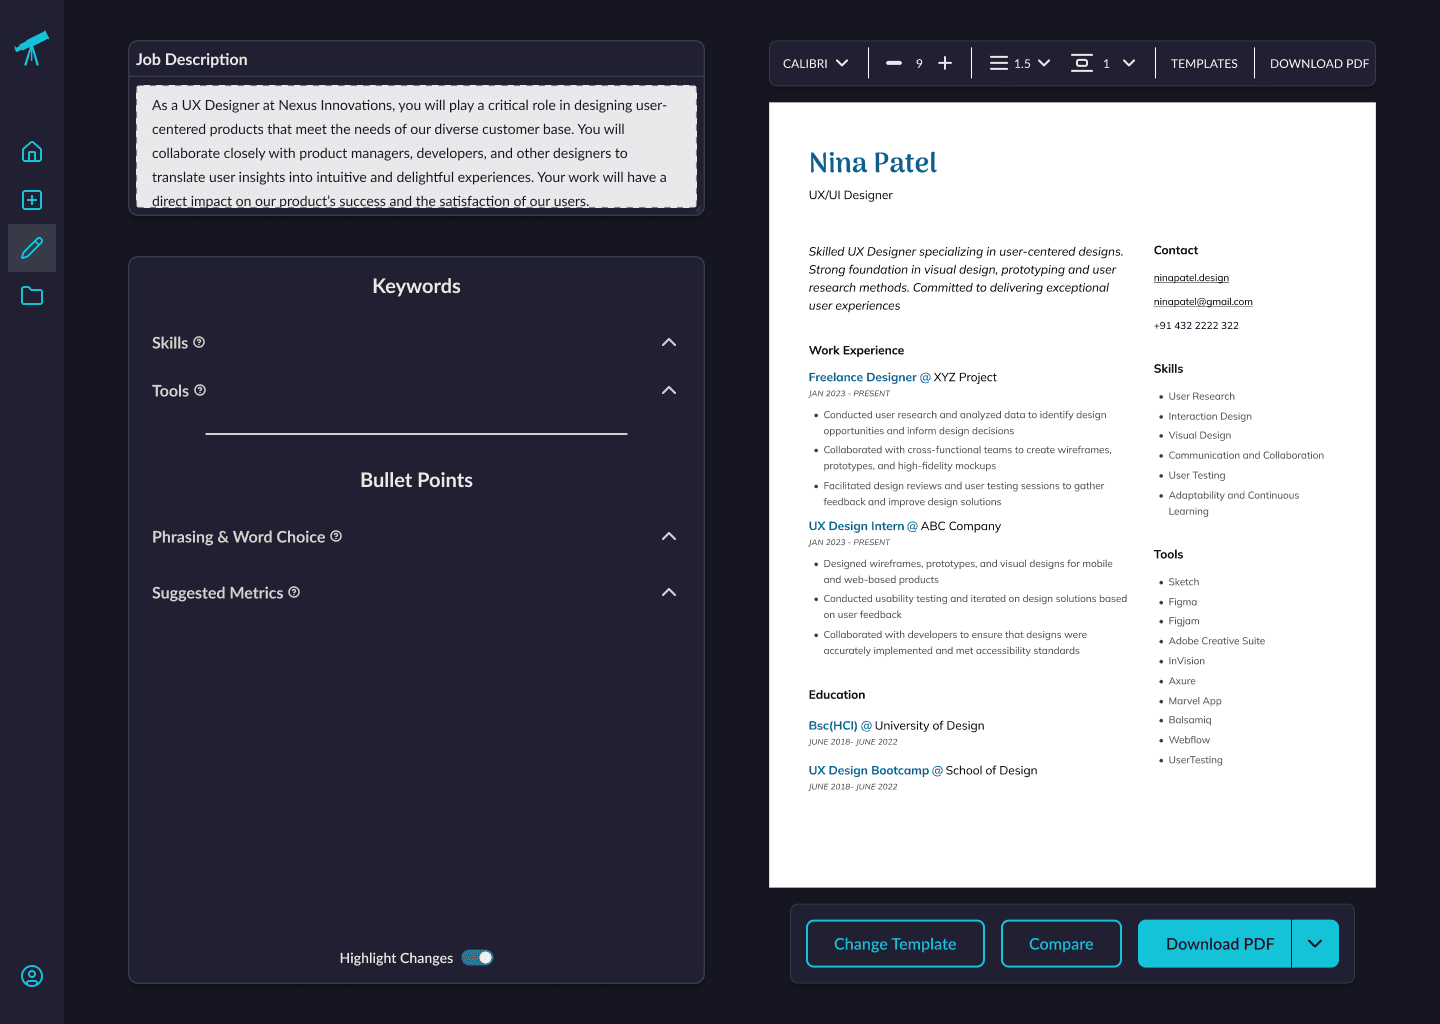
Task: Click the Balsamiq tool entry
Action: (1189, 720)
